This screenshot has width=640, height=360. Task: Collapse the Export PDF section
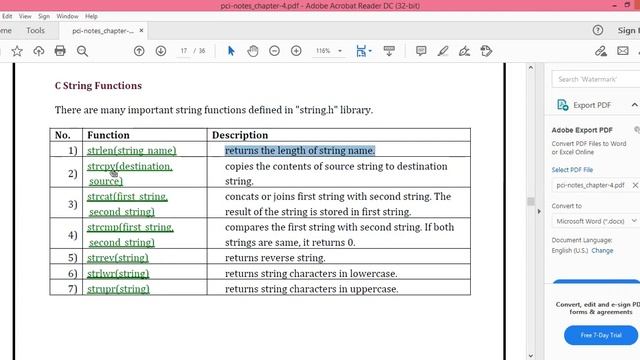pos(634,105)
